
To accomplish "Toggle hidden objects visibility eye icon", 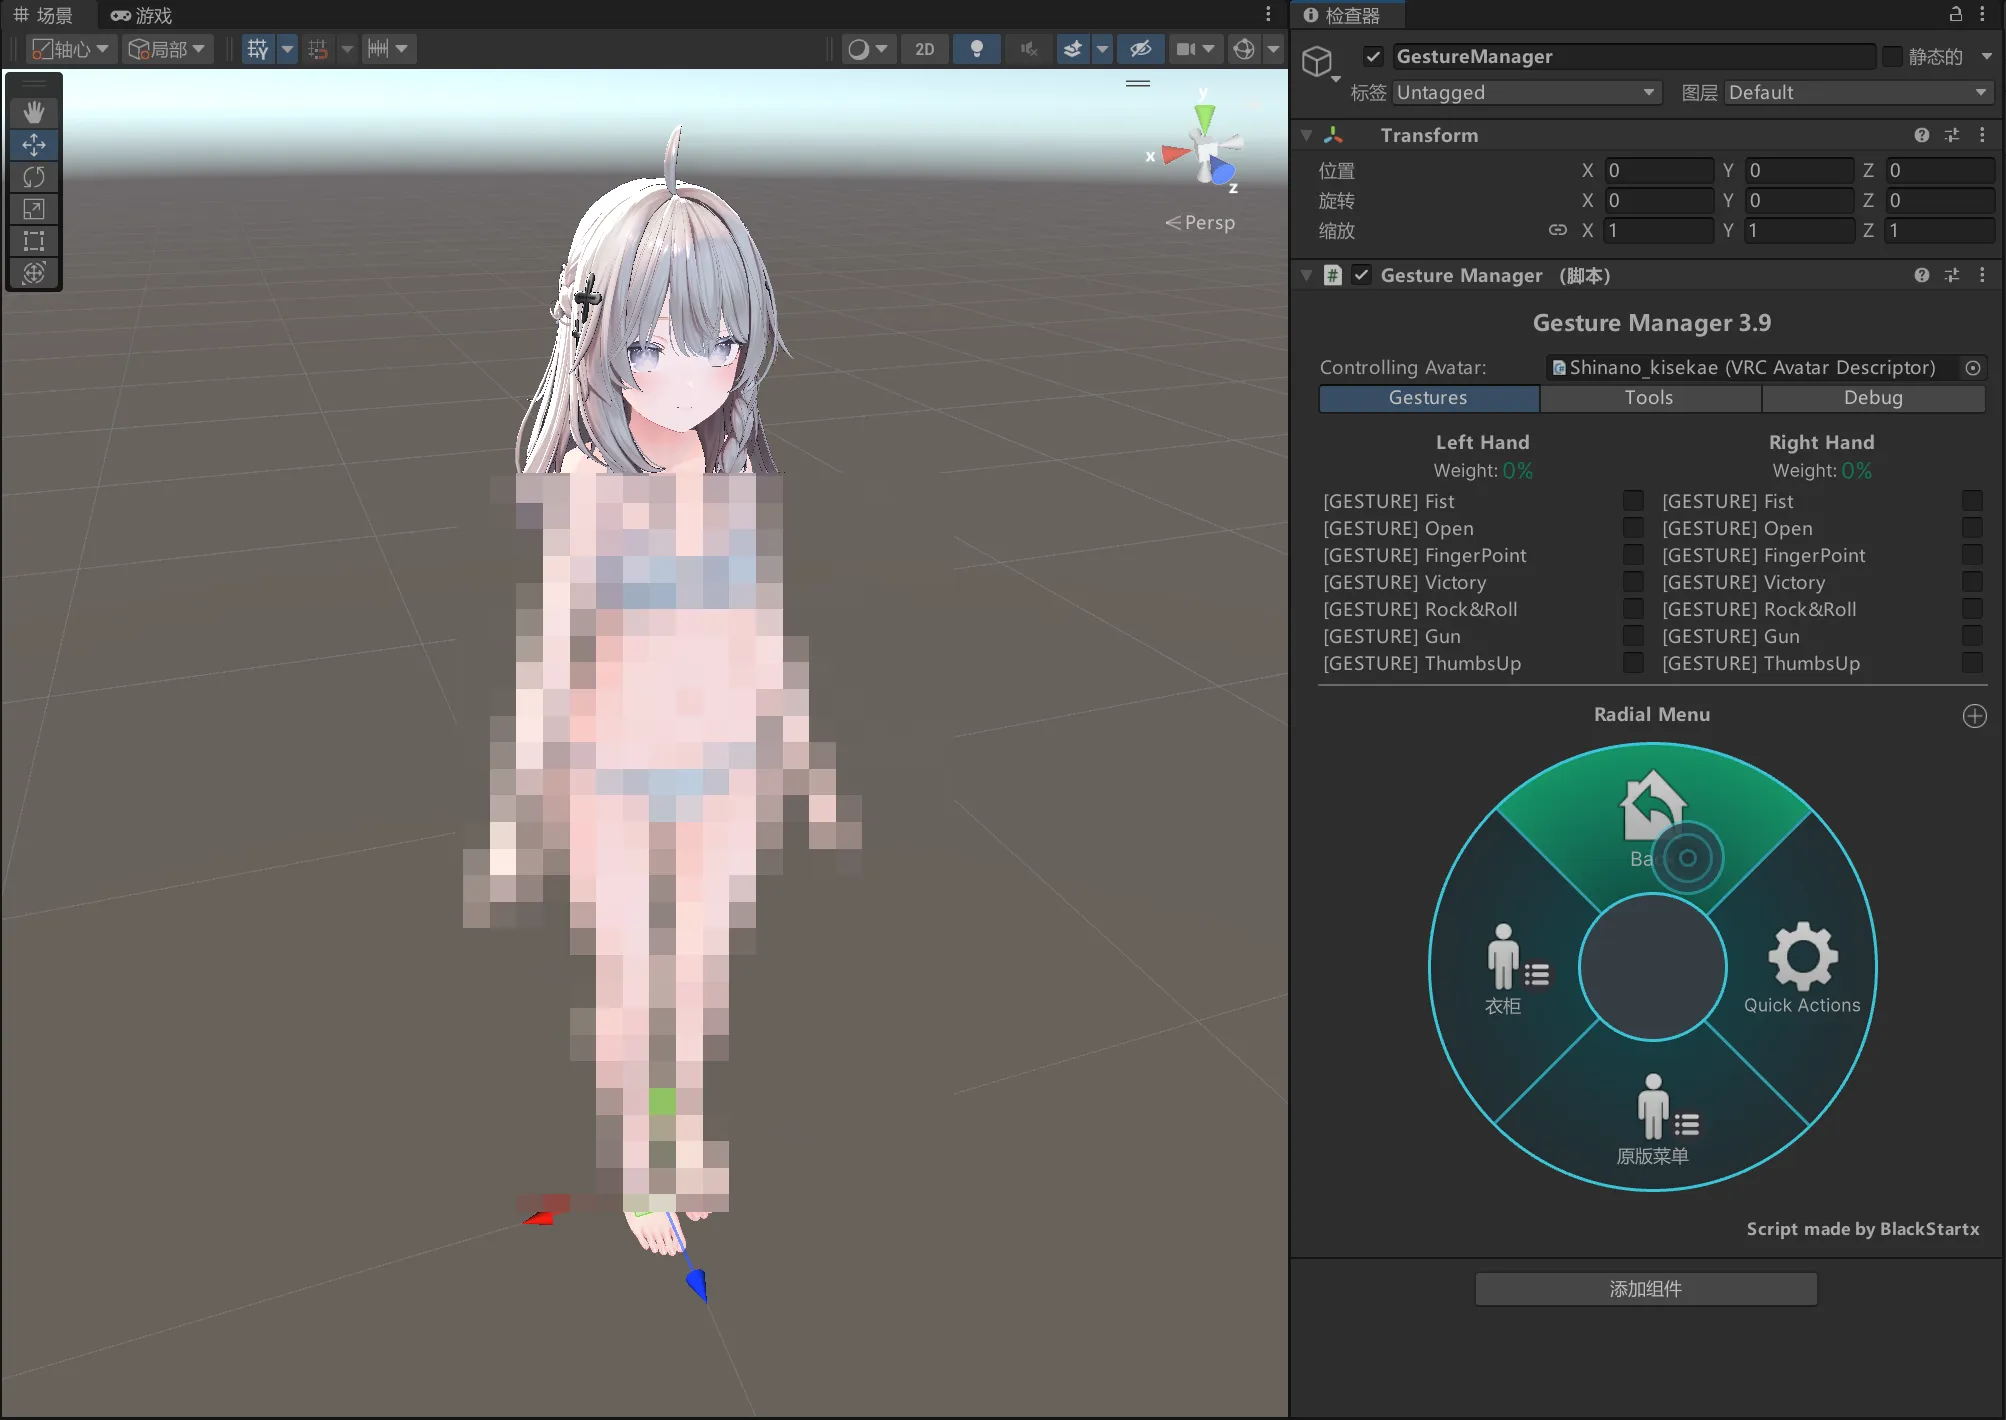I will click(1140, 49).
